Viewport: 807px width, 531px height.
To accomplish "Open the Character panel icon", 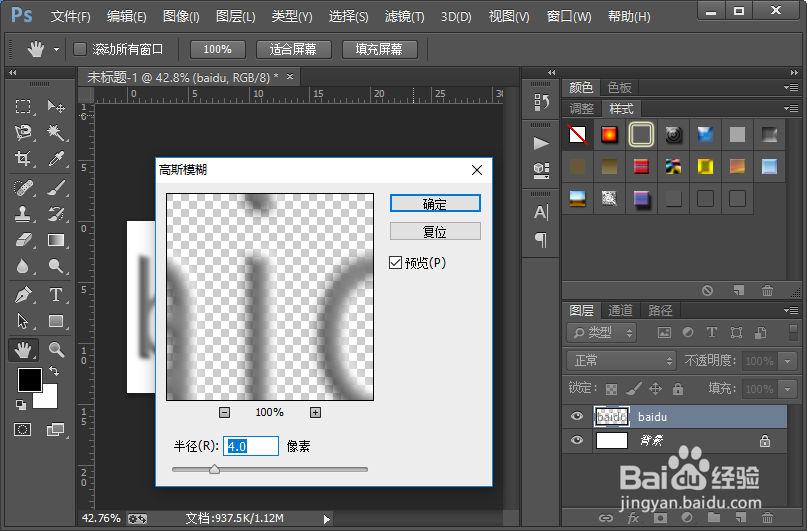I will [x=541, y=212].
